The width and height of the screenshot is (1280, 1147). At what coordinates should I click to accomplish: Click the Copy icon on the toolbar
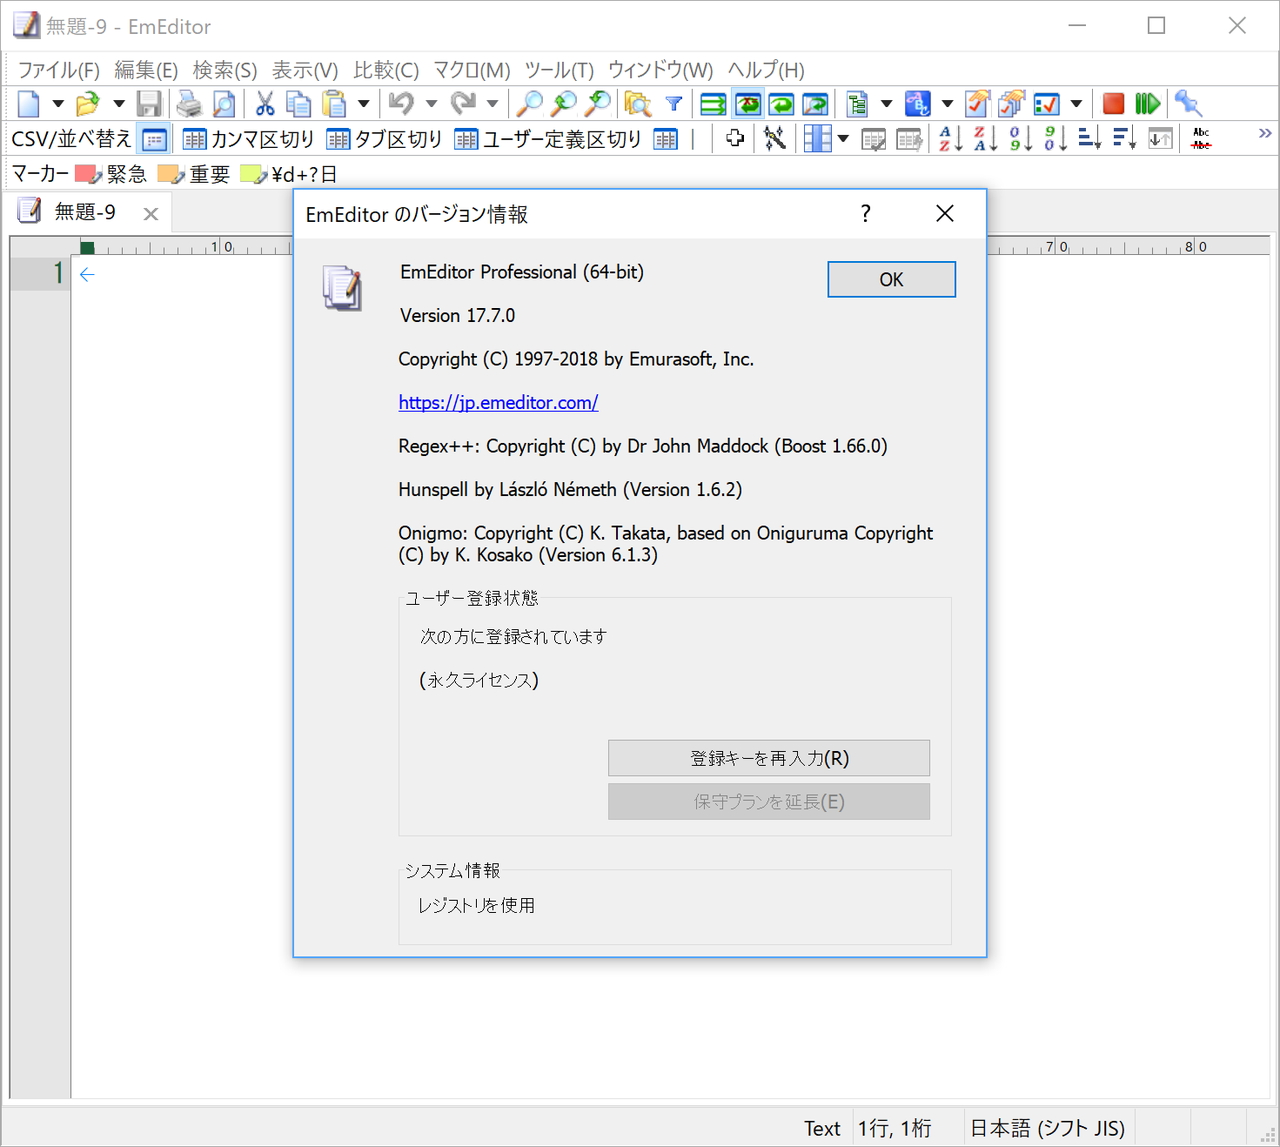(x=298, y=103)
